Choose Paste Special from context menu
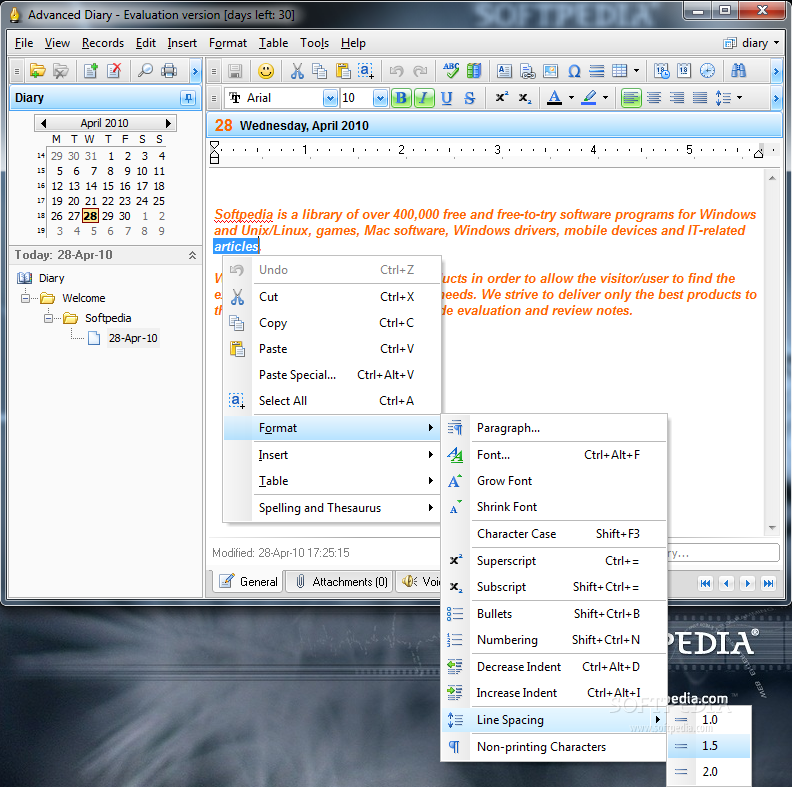 pyautogui.click(x=332, y=375)
